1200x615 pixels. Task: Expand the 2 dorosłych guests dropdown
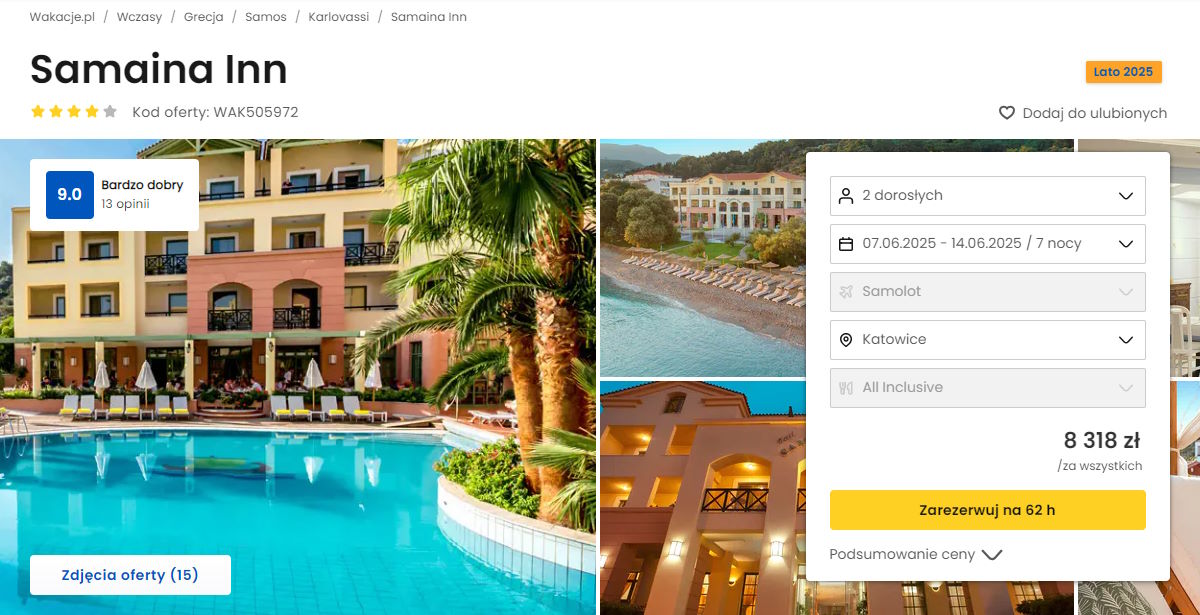pos(988,196)
